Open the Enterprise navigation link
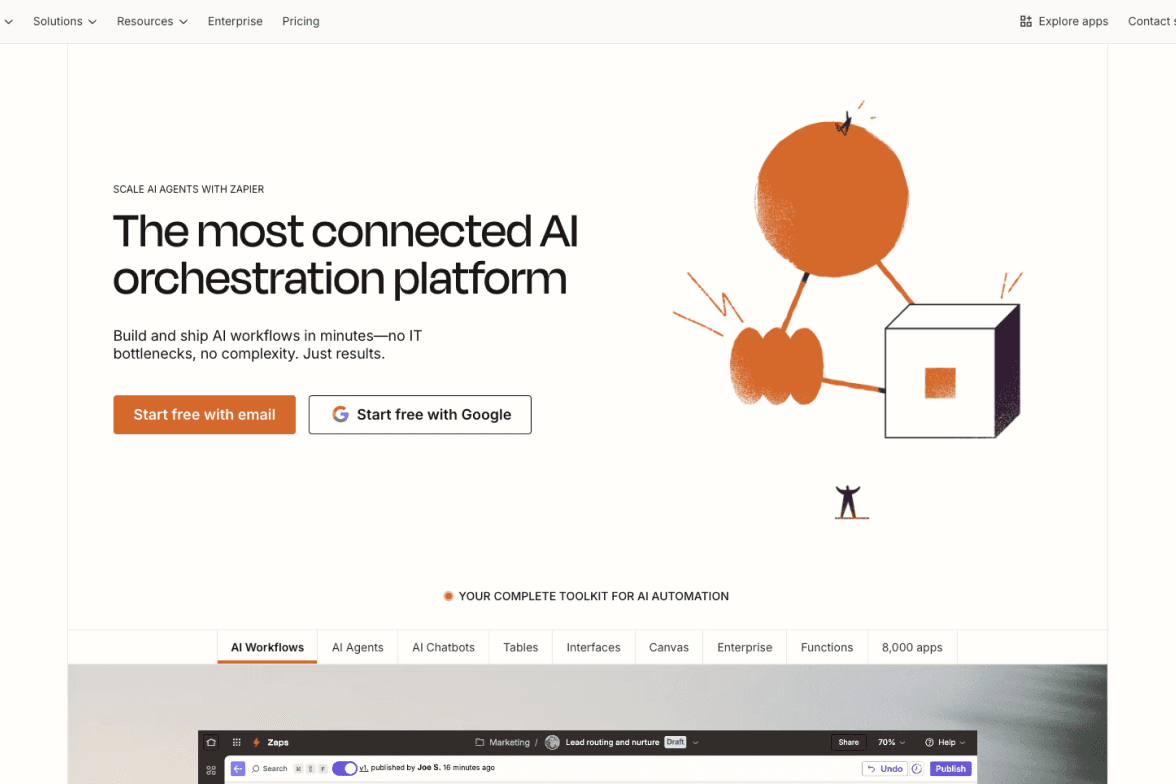1176x784 pixels. 235,21
